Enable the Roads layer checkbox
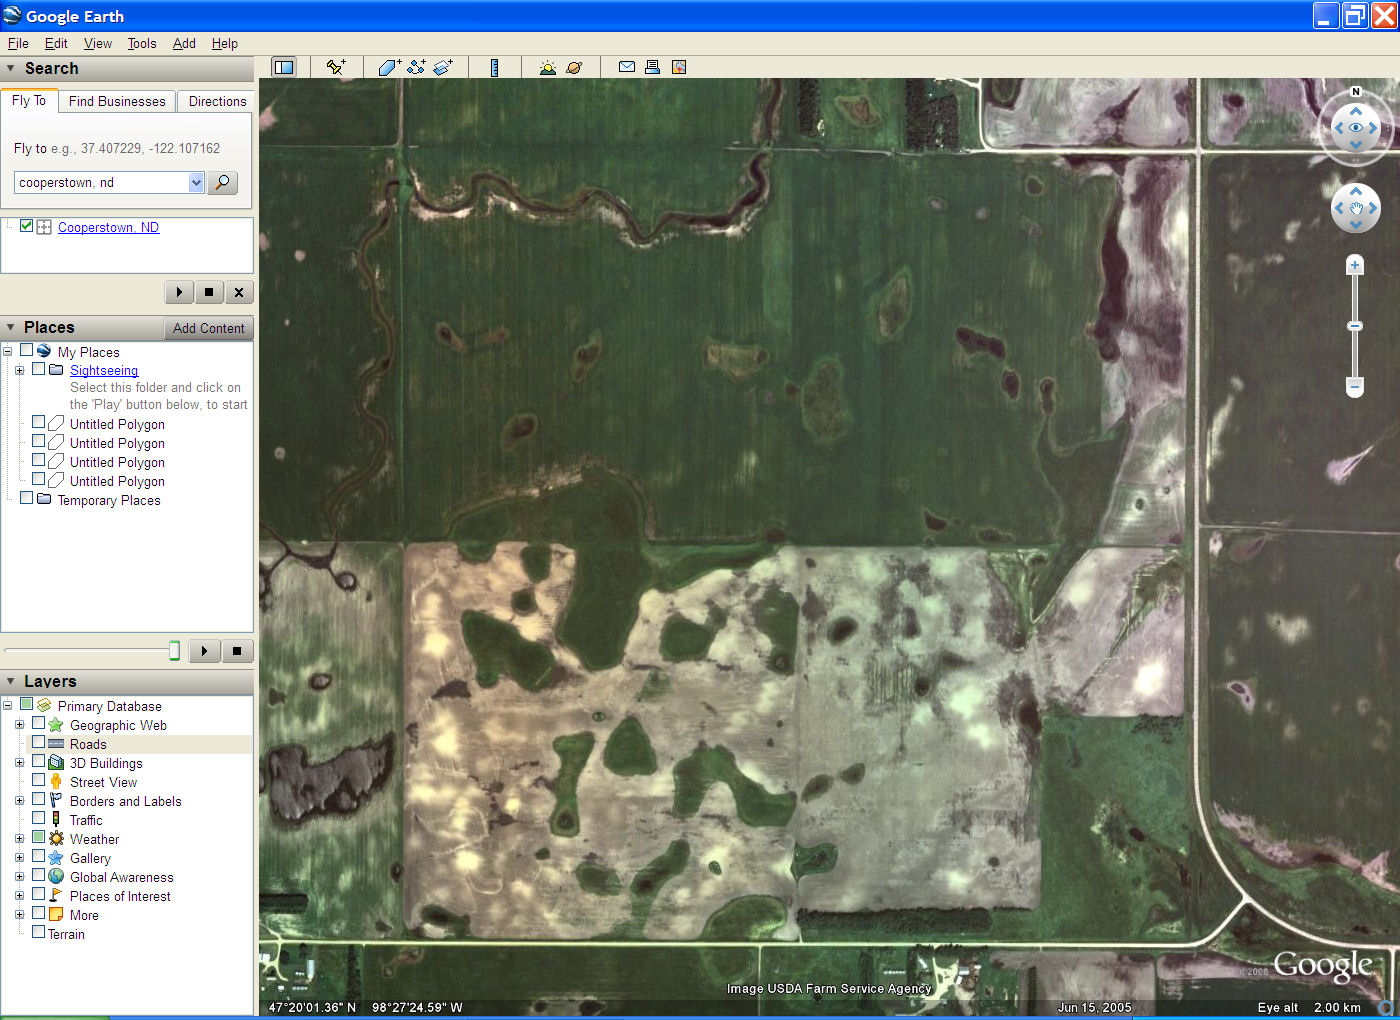 (x=38, y=742)
